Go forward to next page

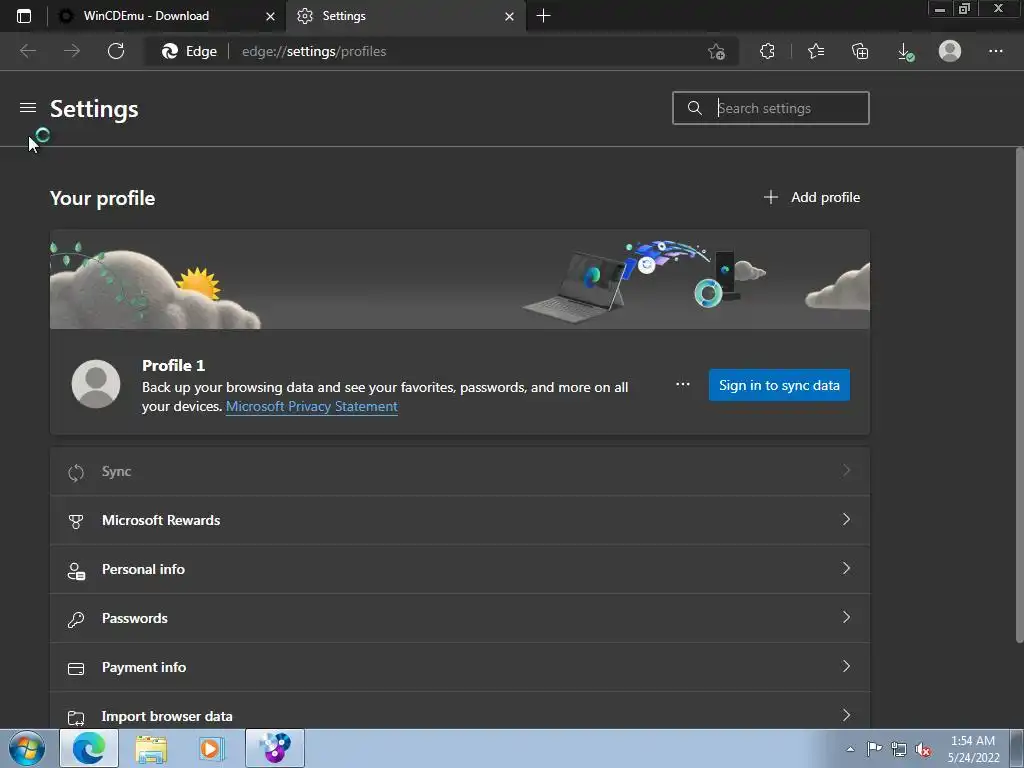coord(72,51)
